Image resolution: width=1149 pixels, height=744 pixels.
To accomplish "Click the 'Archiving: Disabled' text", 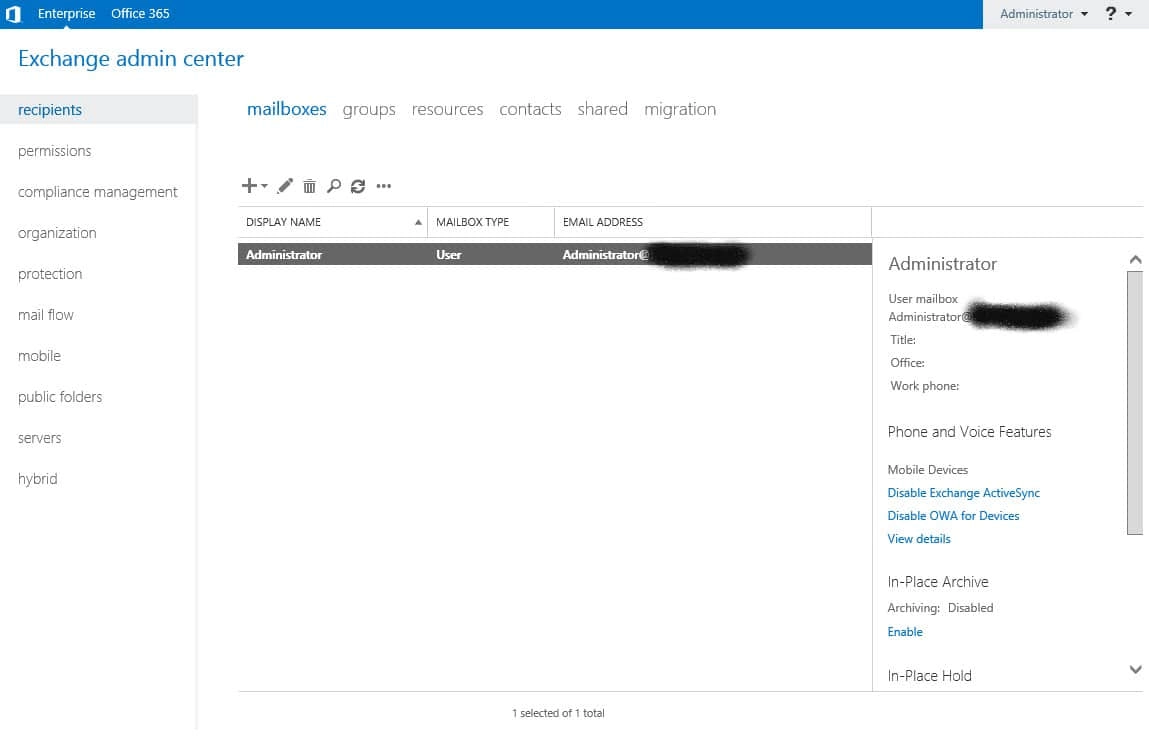I will coord(940,608).
